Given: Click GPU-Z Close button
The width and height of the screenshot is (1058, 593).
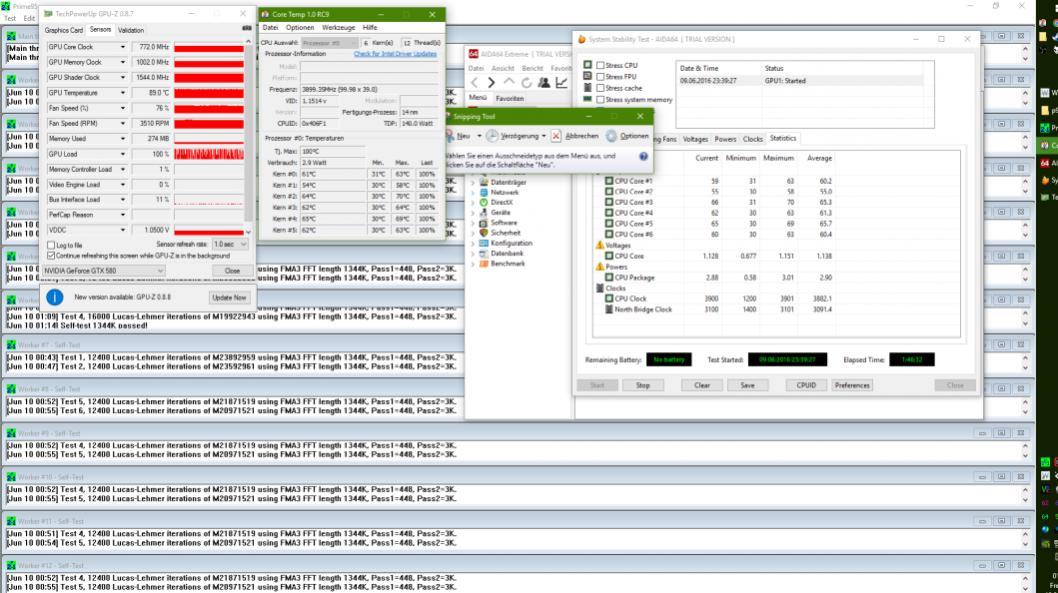Looking at the screenshot, I should pyautogui.click(x=232, y=271).
